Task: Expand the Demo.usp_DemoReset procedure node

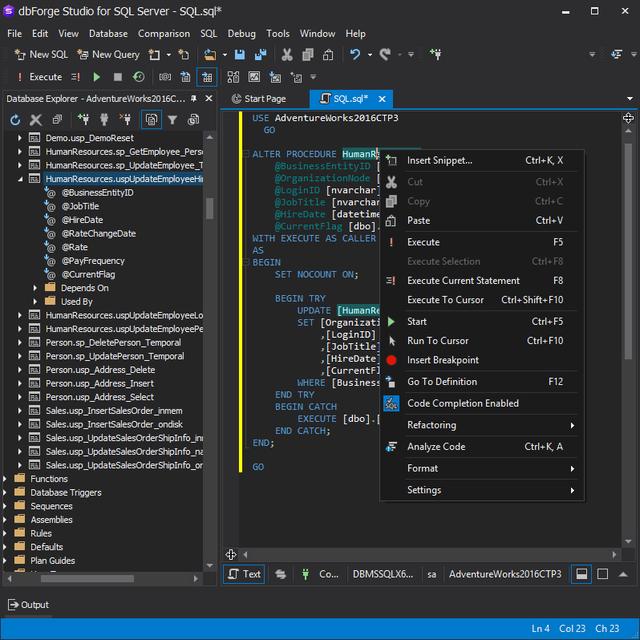Action: click(20, 138)
